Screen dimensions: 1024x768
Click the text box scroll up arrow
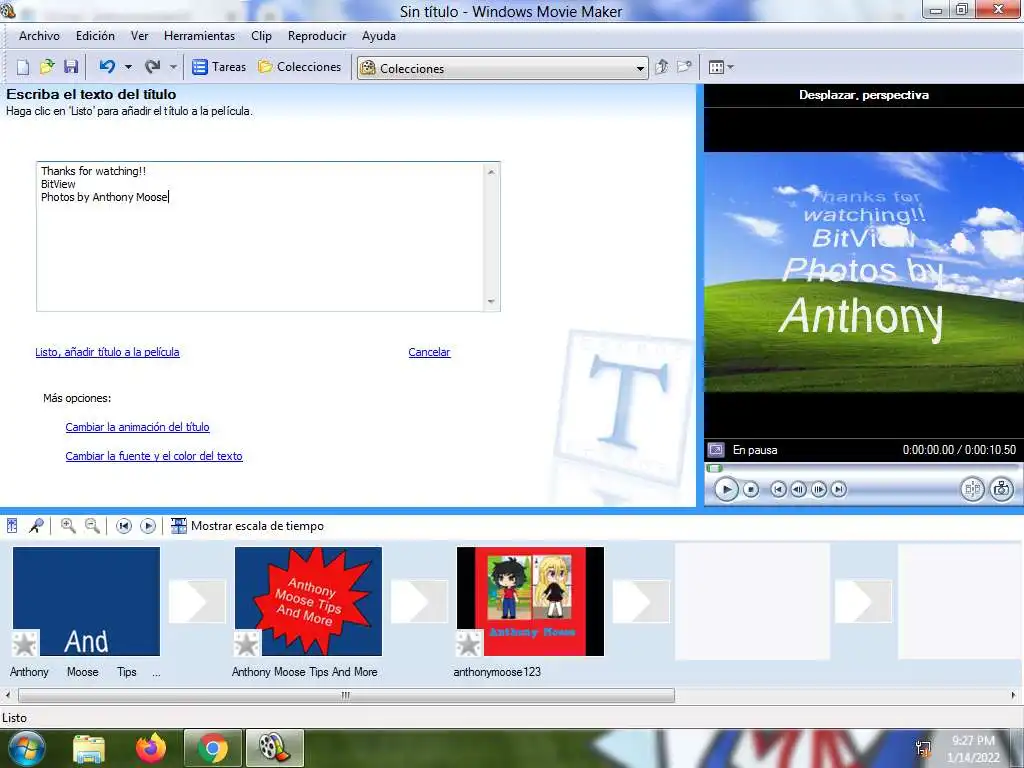[491, 172]
